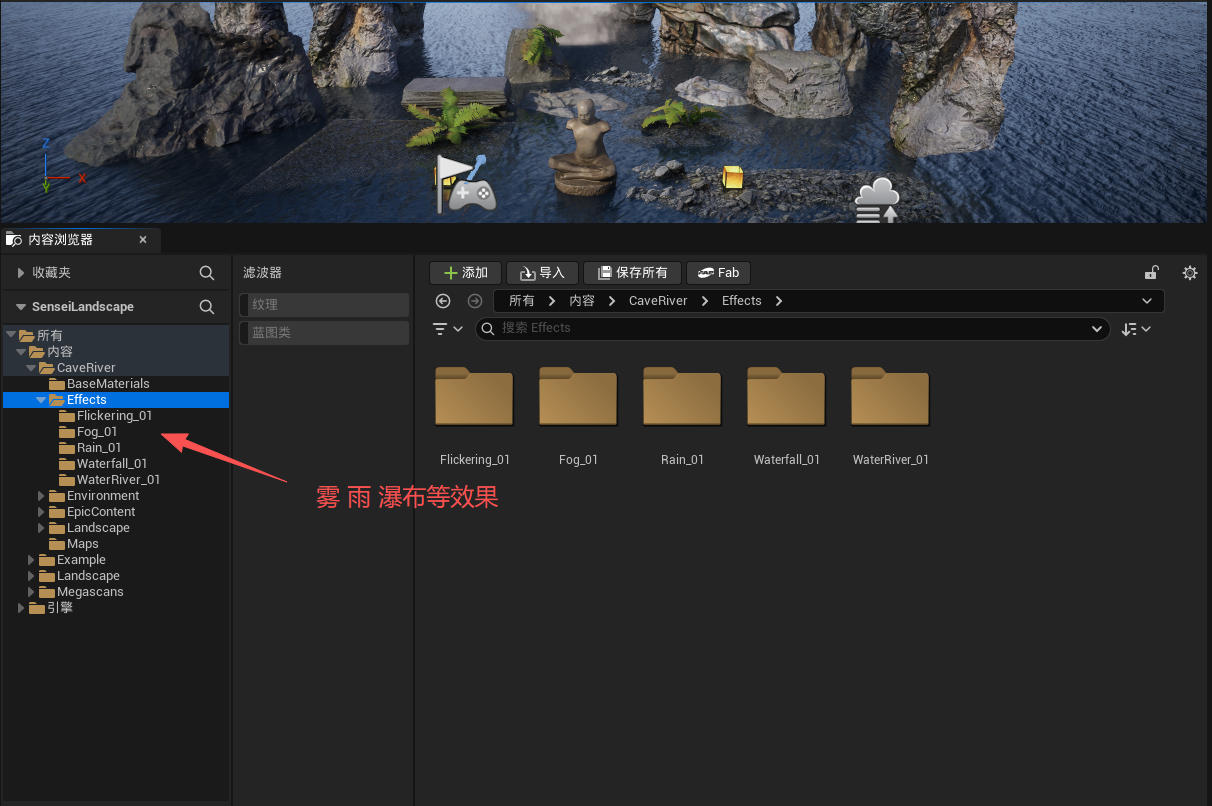This screenshot has width=1212, height=806.
Task: Select Effects in the folder tree
Action: (x=86, y=400)
